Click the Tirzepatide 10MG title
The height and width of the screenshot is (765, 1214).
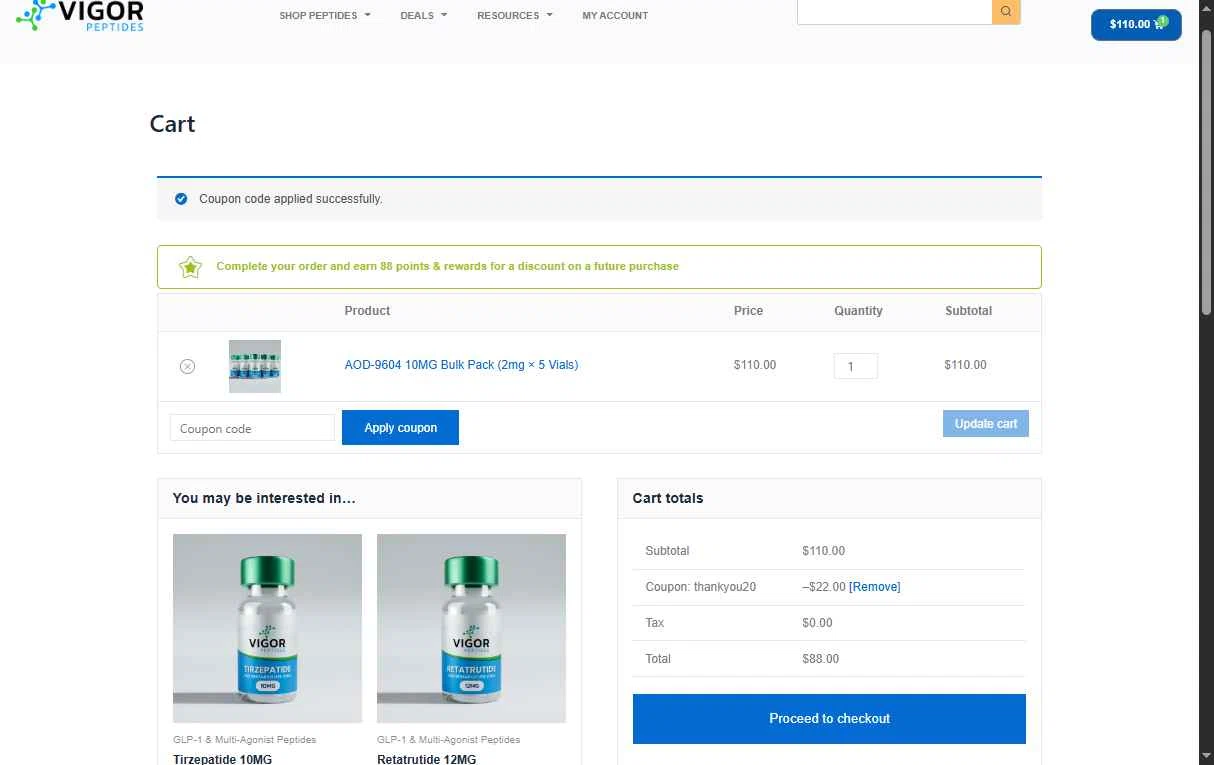(222, 759)
